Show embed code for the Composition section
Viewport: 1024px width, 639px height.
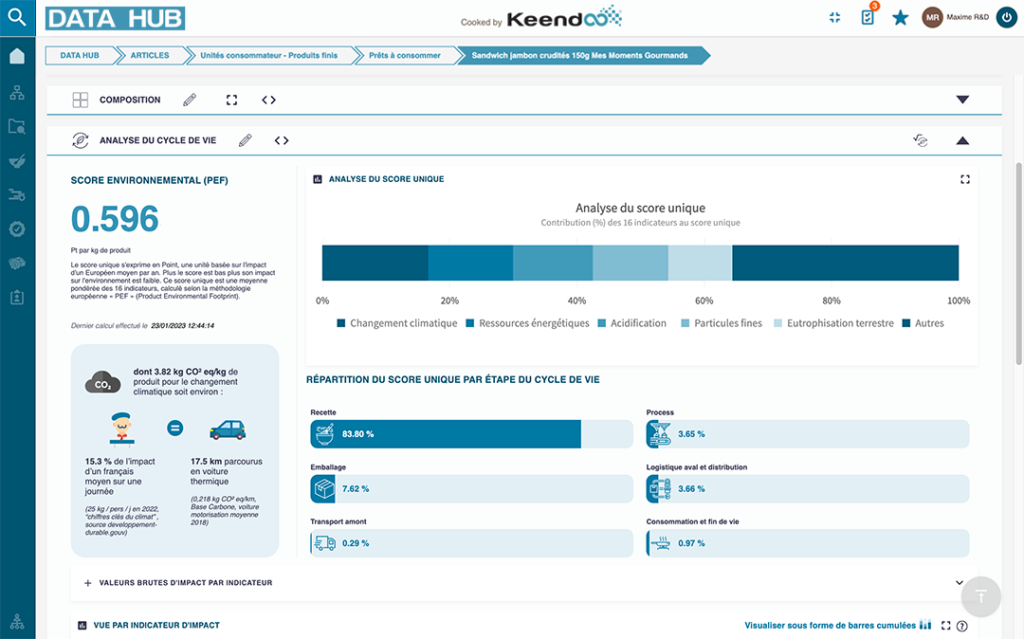(x=268, y=100)
